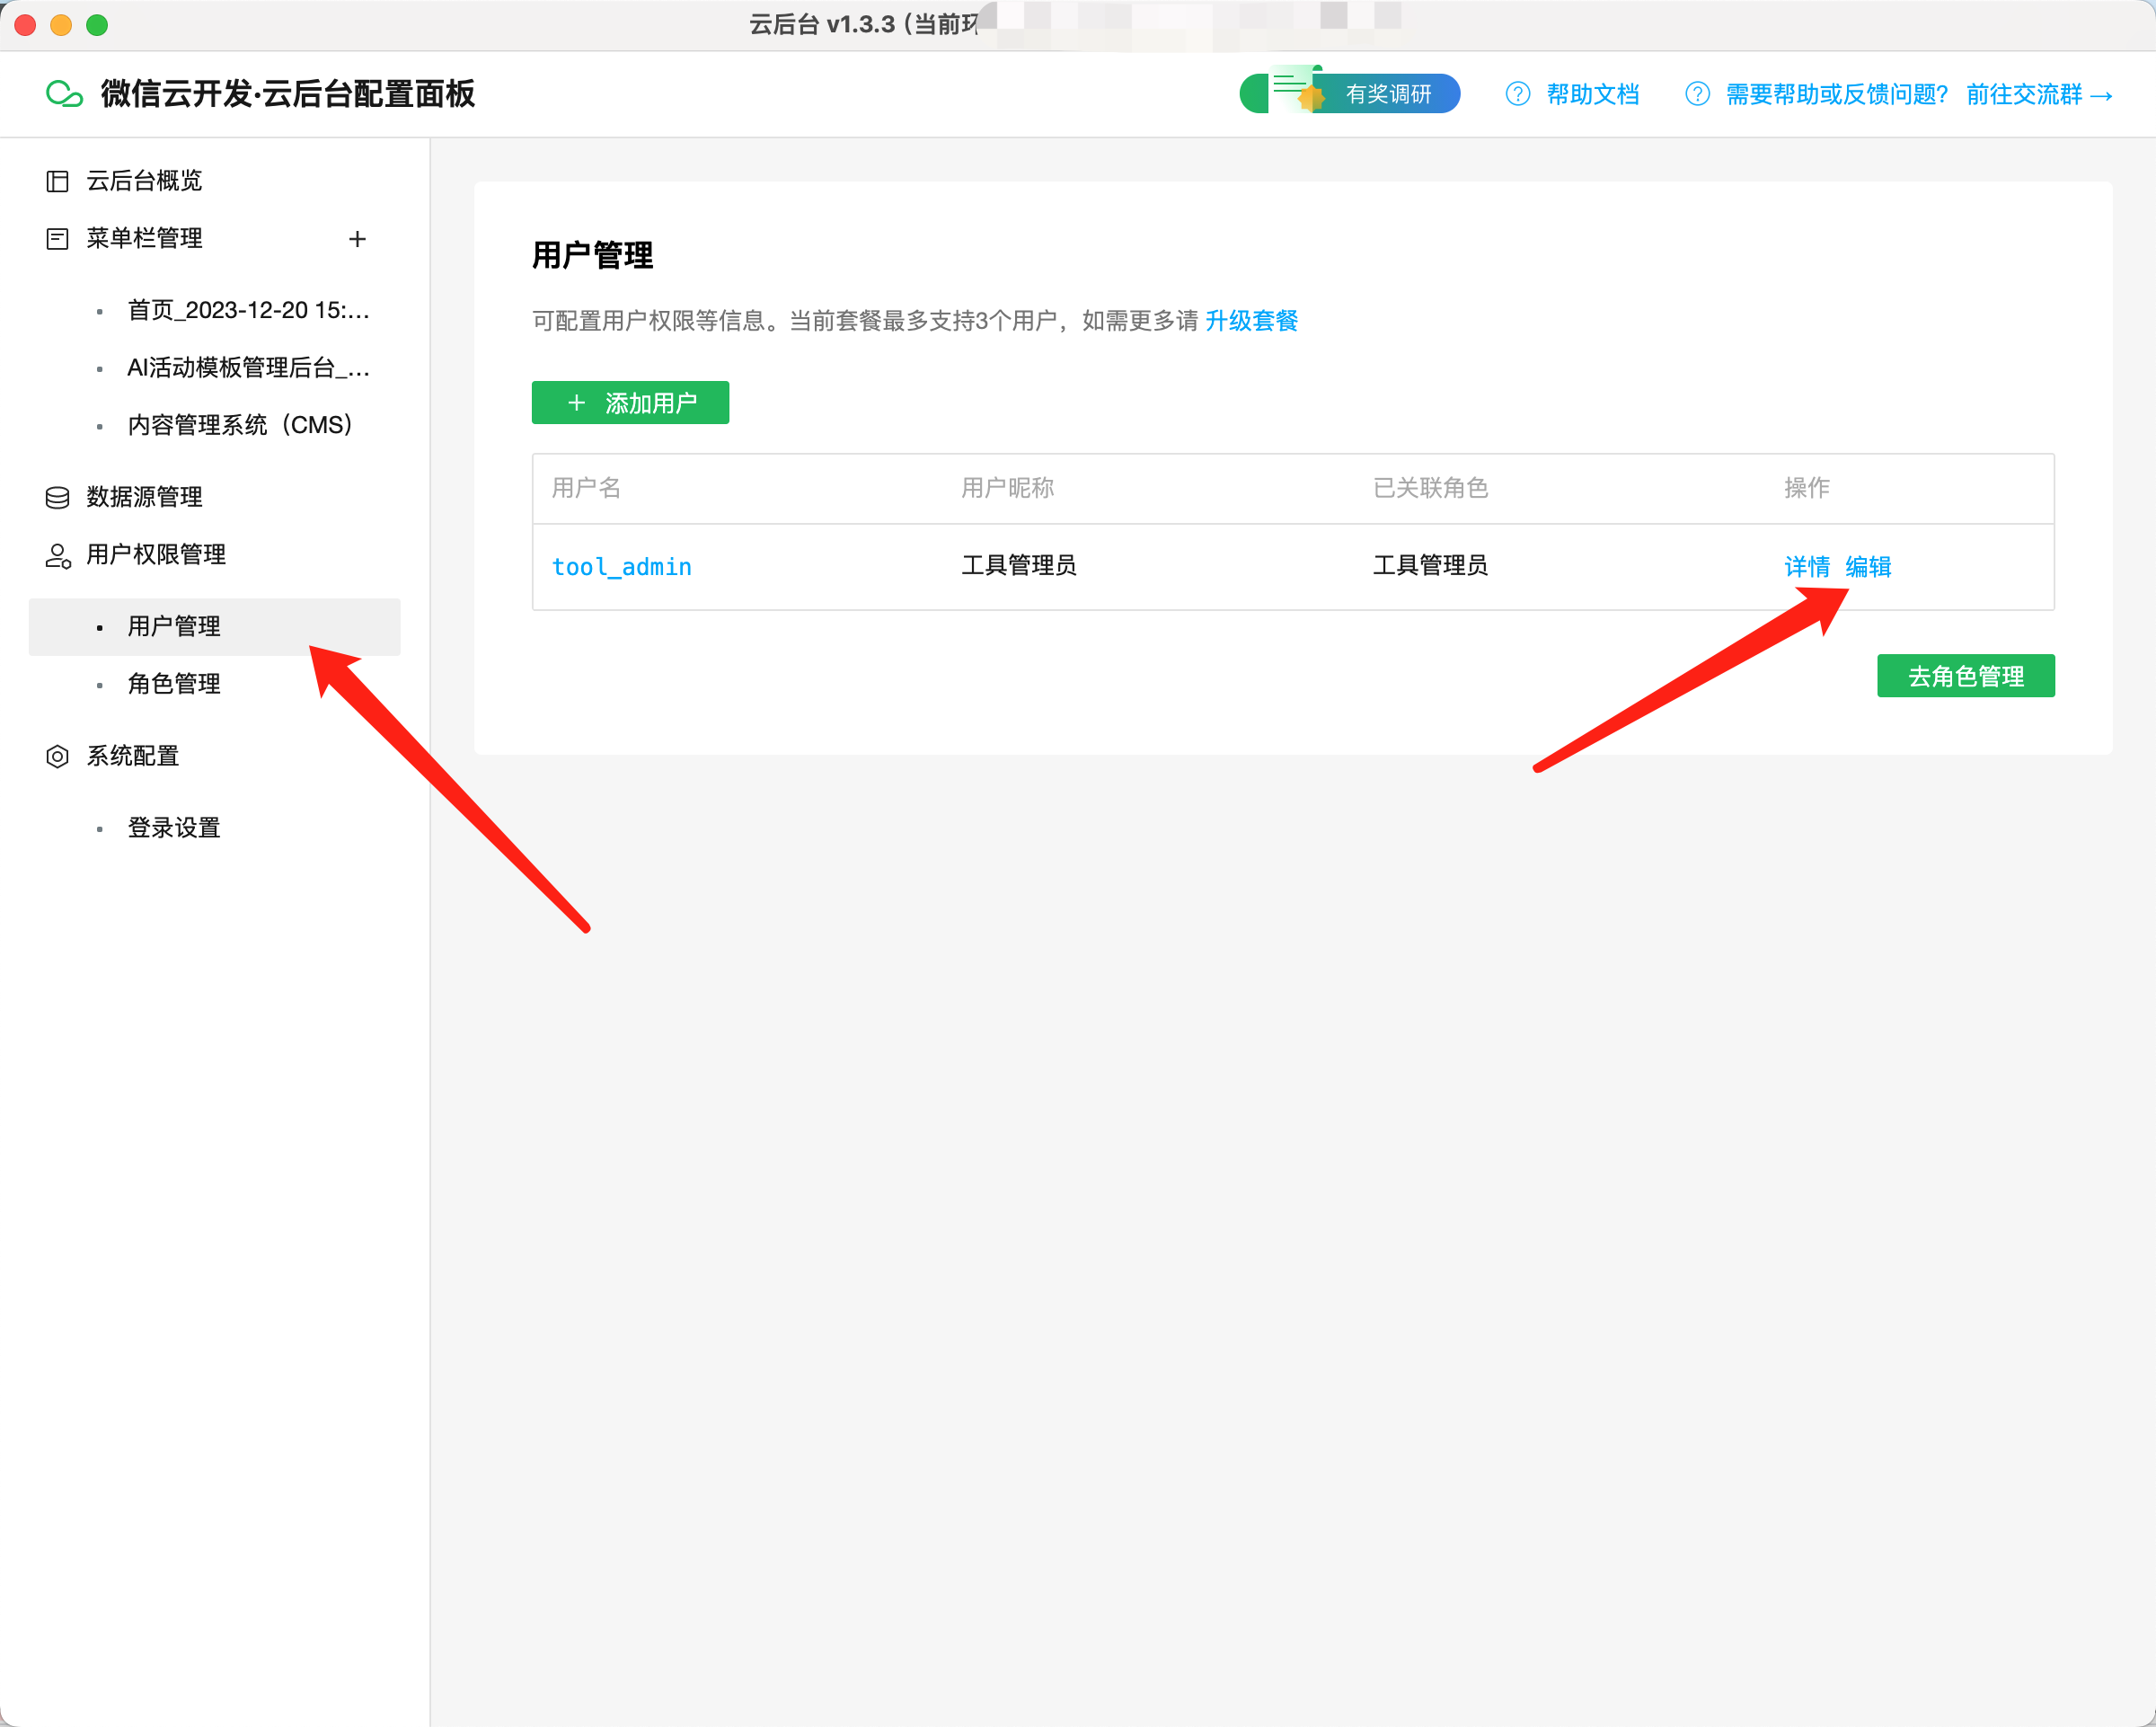Click the 菜单栏管理 menu icon
The height and width of the screenshot is (1727, 2156).
coord(57,239)
